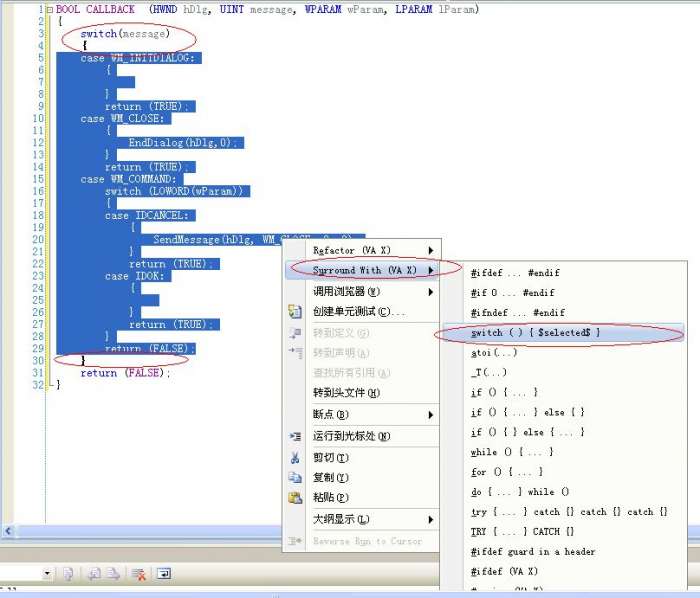
Task: Select the #ifdef ... #endif snippet
Action: (x=563, y=273)
